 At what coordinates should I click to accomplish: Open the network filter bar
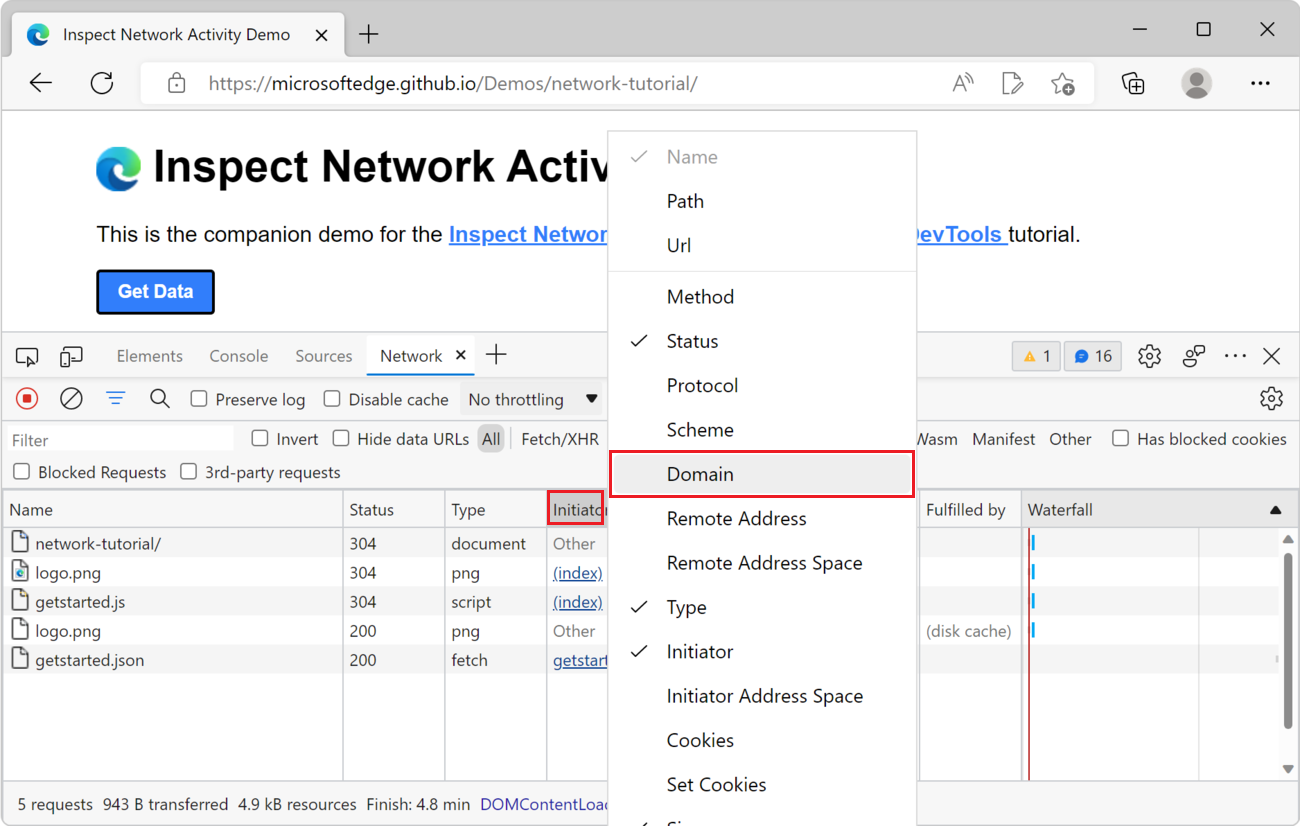click(115, 398)
